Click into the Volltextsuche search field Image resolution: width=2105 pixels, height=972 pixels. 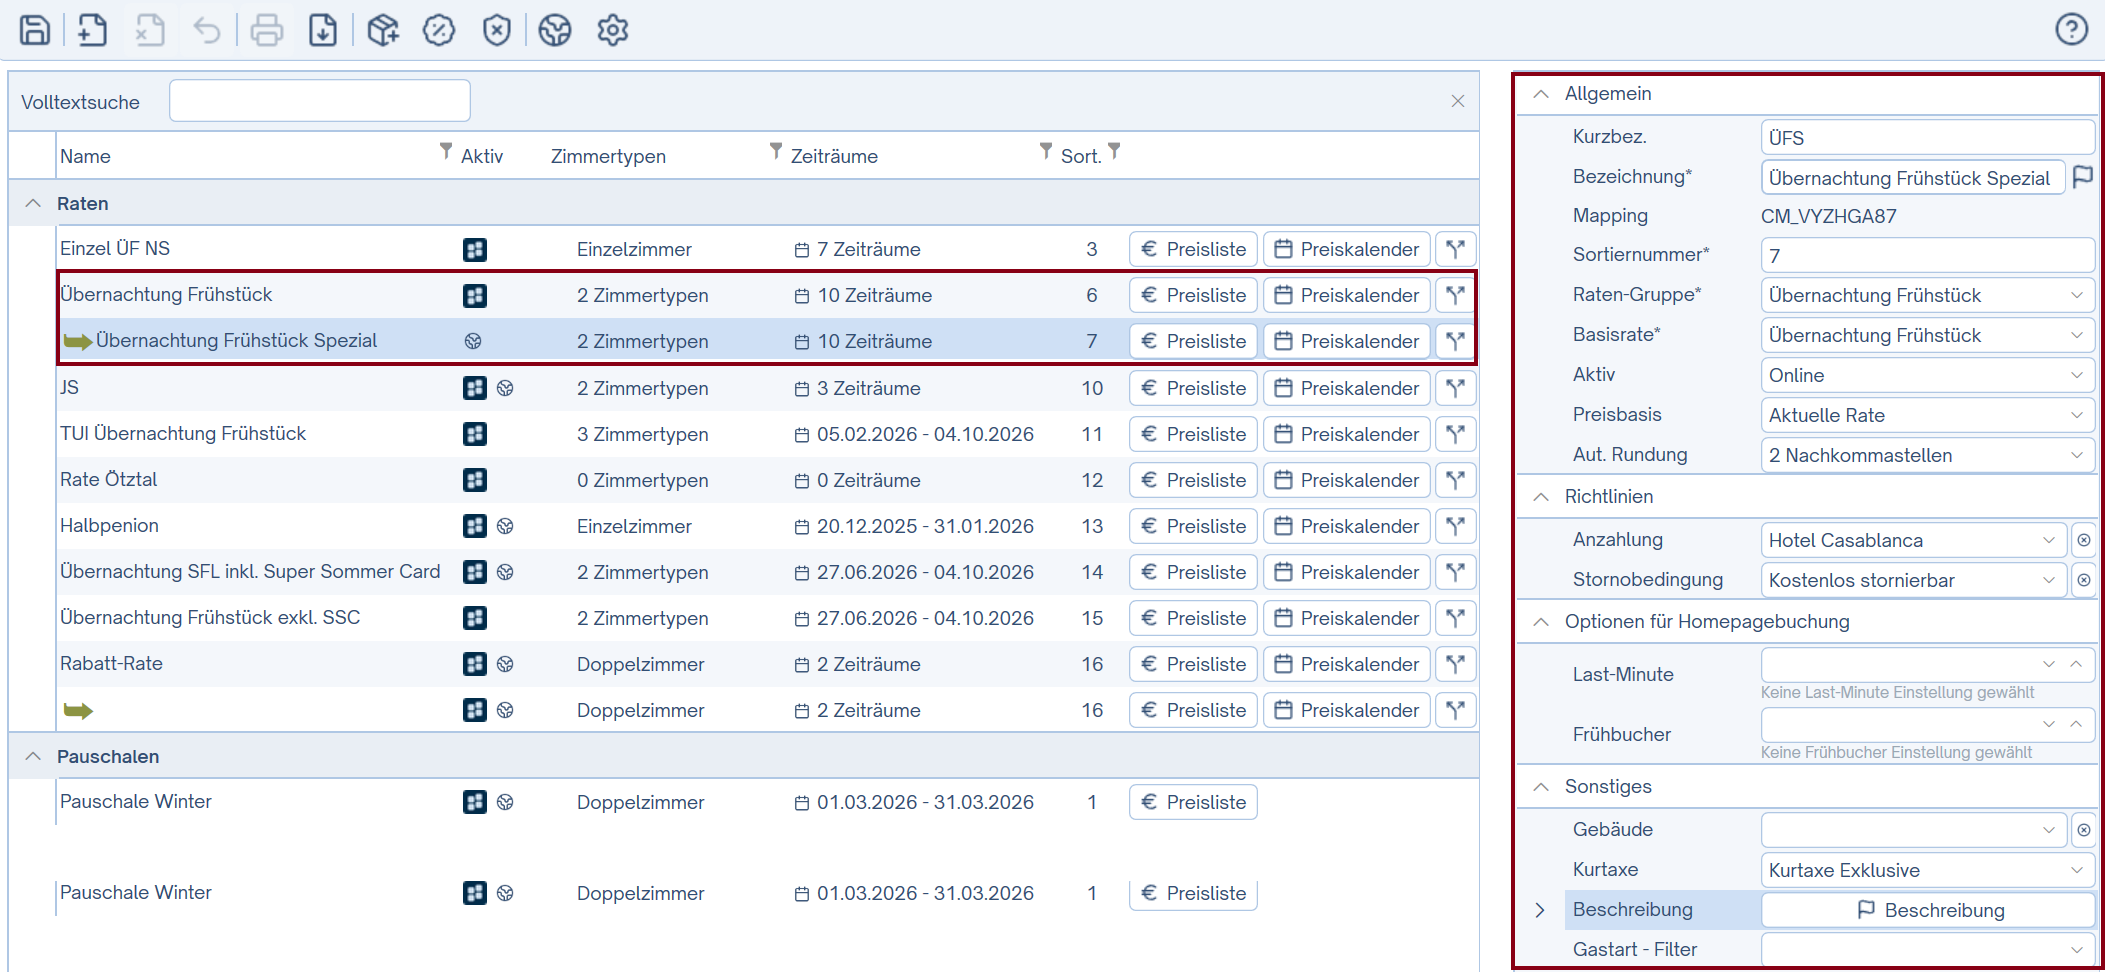(320, 101)
